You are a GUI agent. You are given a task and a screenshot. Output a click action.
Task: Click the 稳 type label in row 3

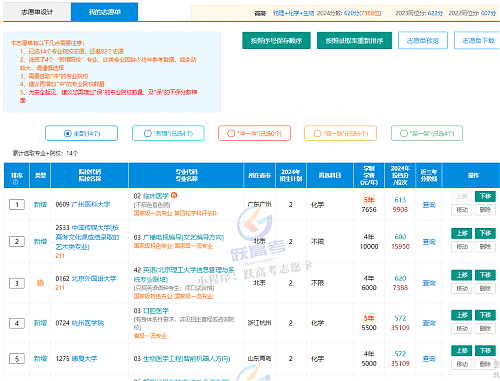(40, 283)
